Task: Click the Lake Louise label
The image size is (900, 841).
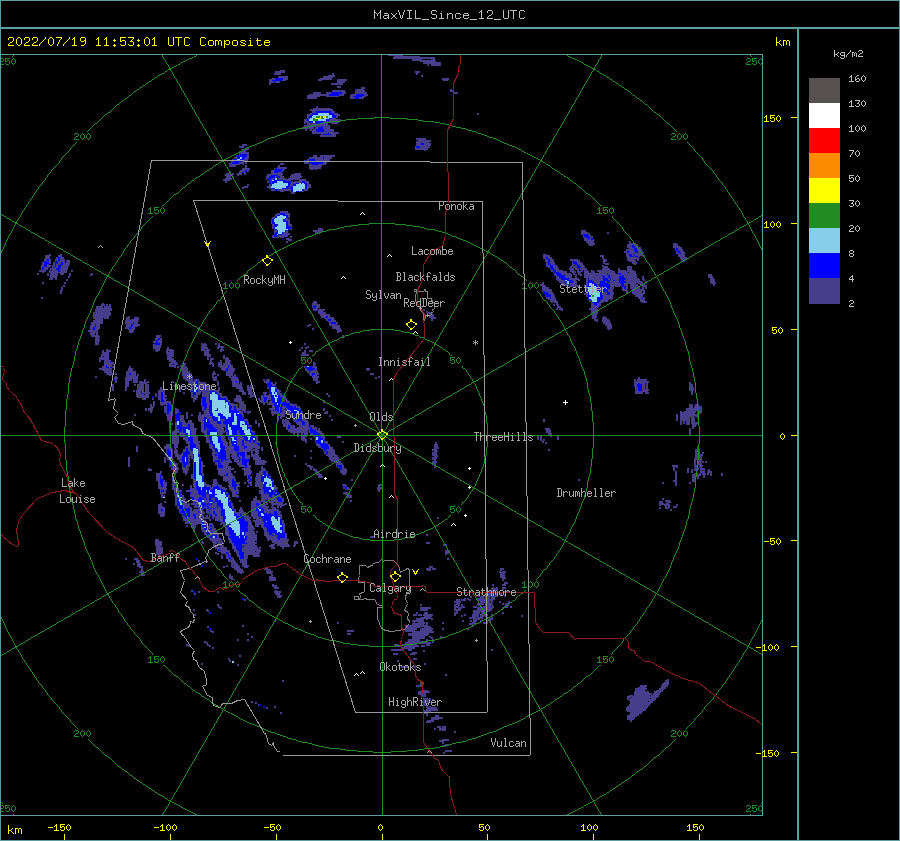Action: 77,491
